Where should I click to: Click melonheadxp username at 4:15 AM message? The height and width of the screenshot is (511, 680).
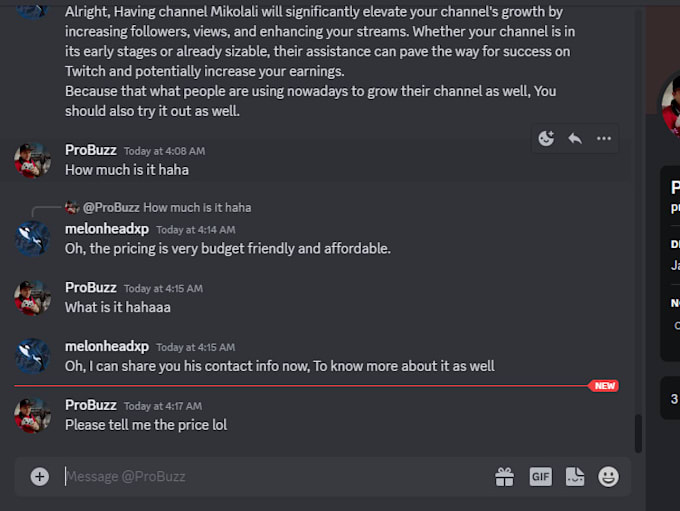[107, 346]
